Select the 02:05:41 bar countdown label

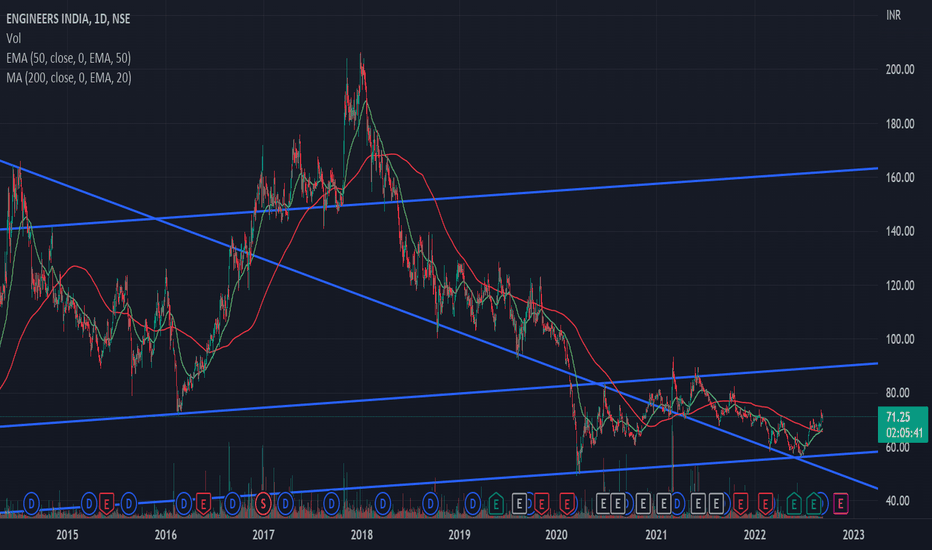(x=905, y=433)
